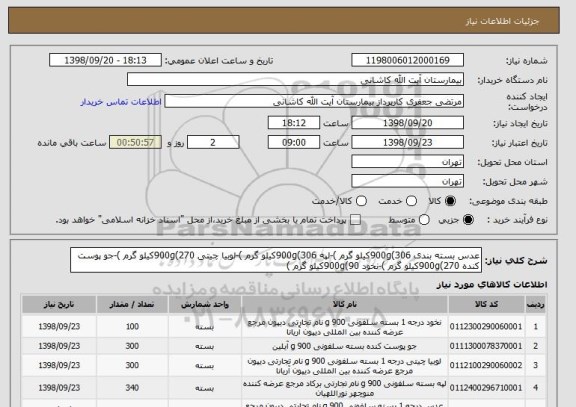Click item code 0112100290060002
This screenshot has height=407, width=576.
(486, 365)
